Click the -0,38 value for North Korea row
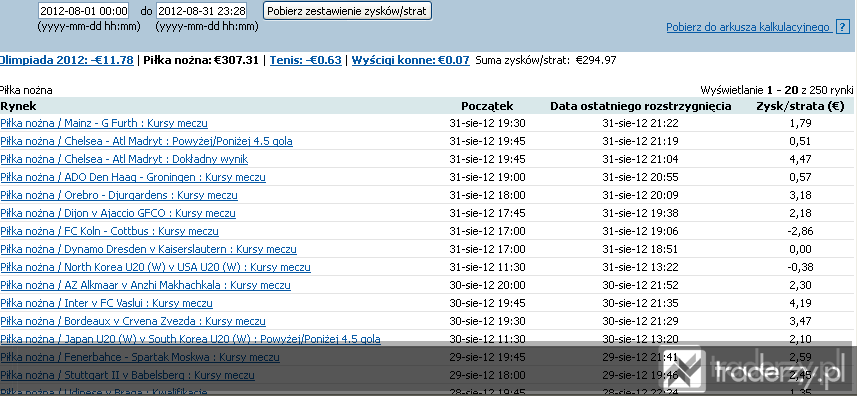Viewport: 857px width, 396px height. pyautogui.click(x=800, y=268)
